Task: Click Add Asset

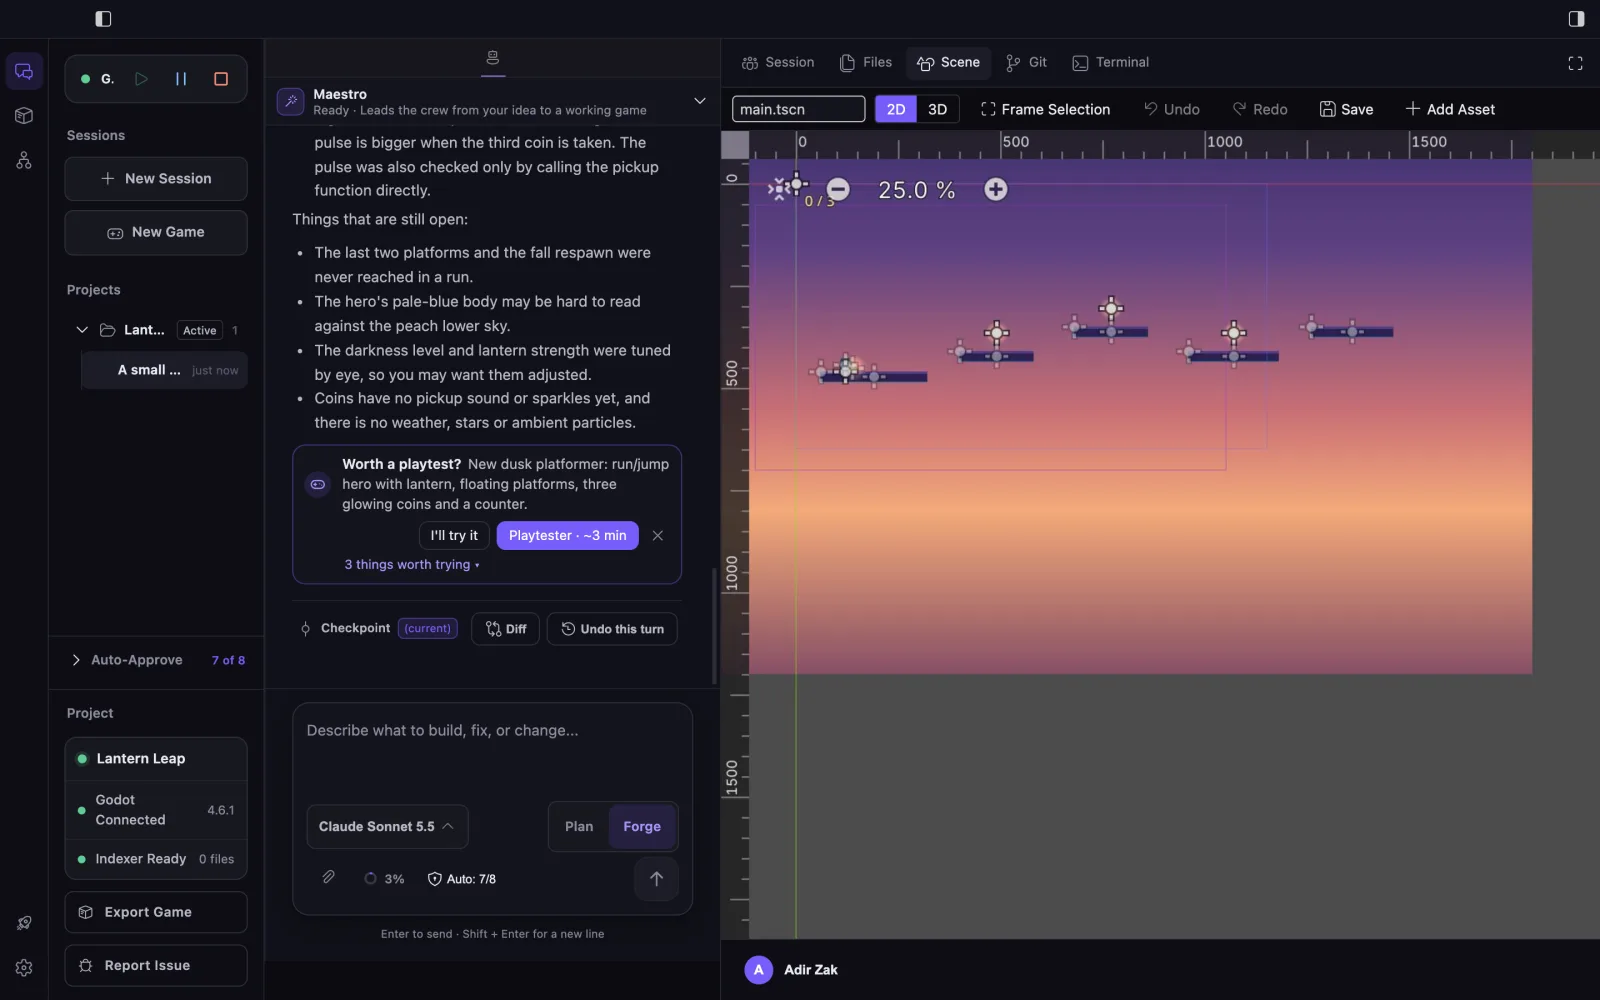Action: click(1450, 109)
